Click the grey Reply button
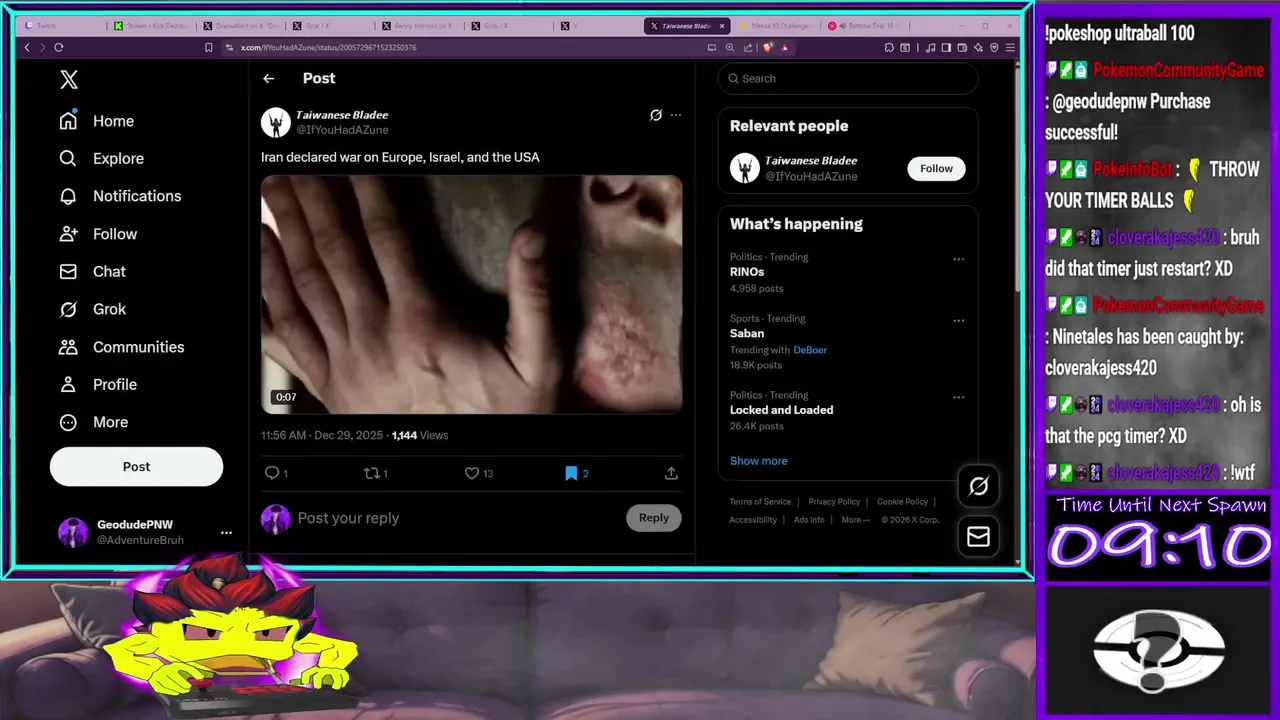This screenshot has height=720, width=1280. [654, 518]
